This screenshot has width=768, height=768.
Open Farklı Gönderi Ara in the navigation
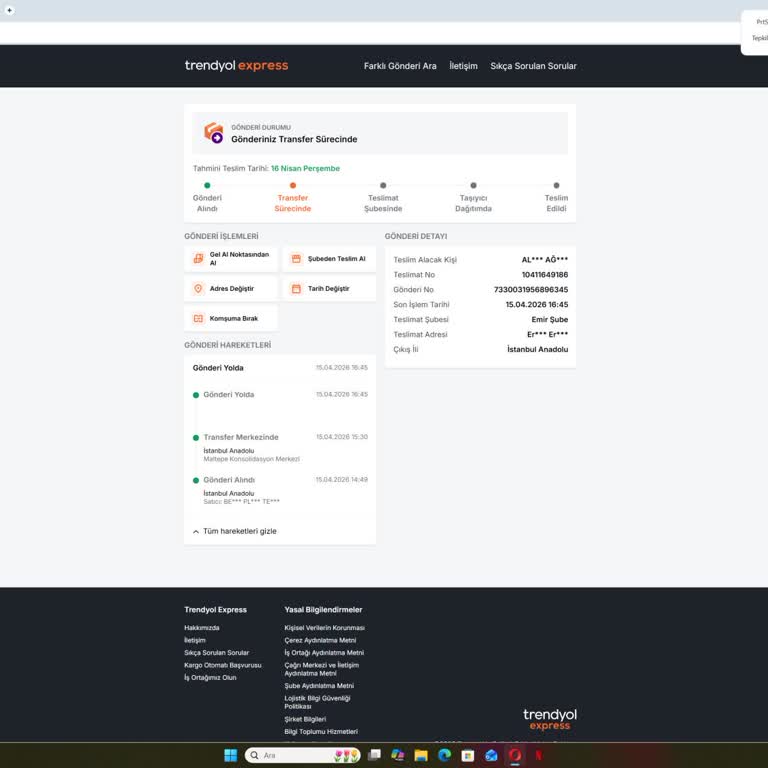(x=400, y=66)
